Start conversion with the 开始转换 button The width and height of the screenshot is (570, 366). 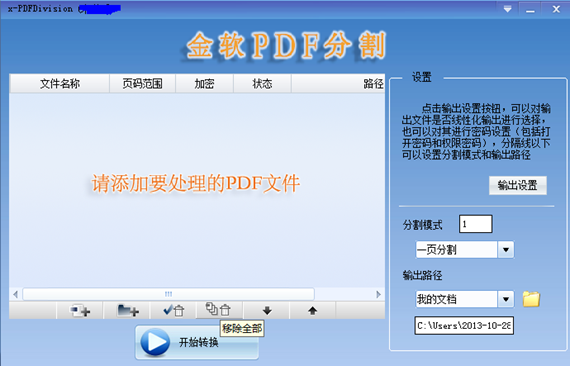197,342
